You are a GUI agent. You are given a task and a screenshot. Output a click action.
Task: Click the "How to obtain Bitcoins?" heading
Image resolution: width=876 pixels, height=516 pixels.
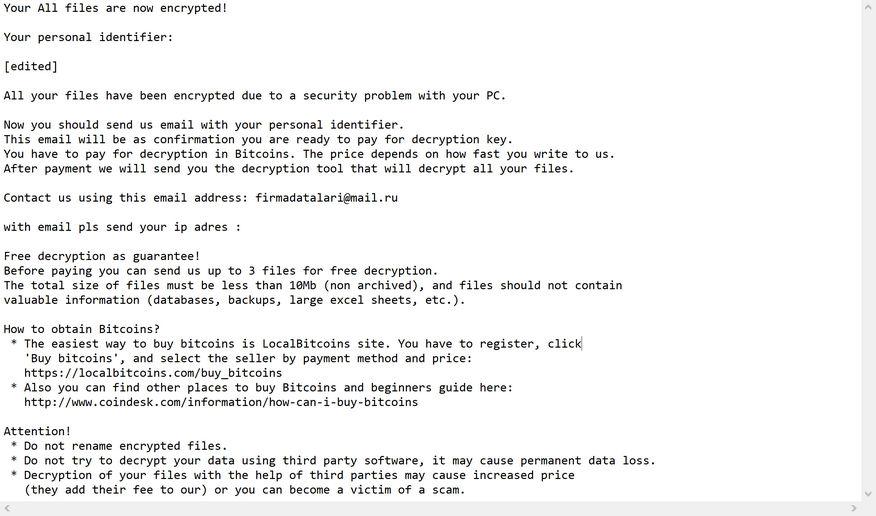click(x=82, y=329)
